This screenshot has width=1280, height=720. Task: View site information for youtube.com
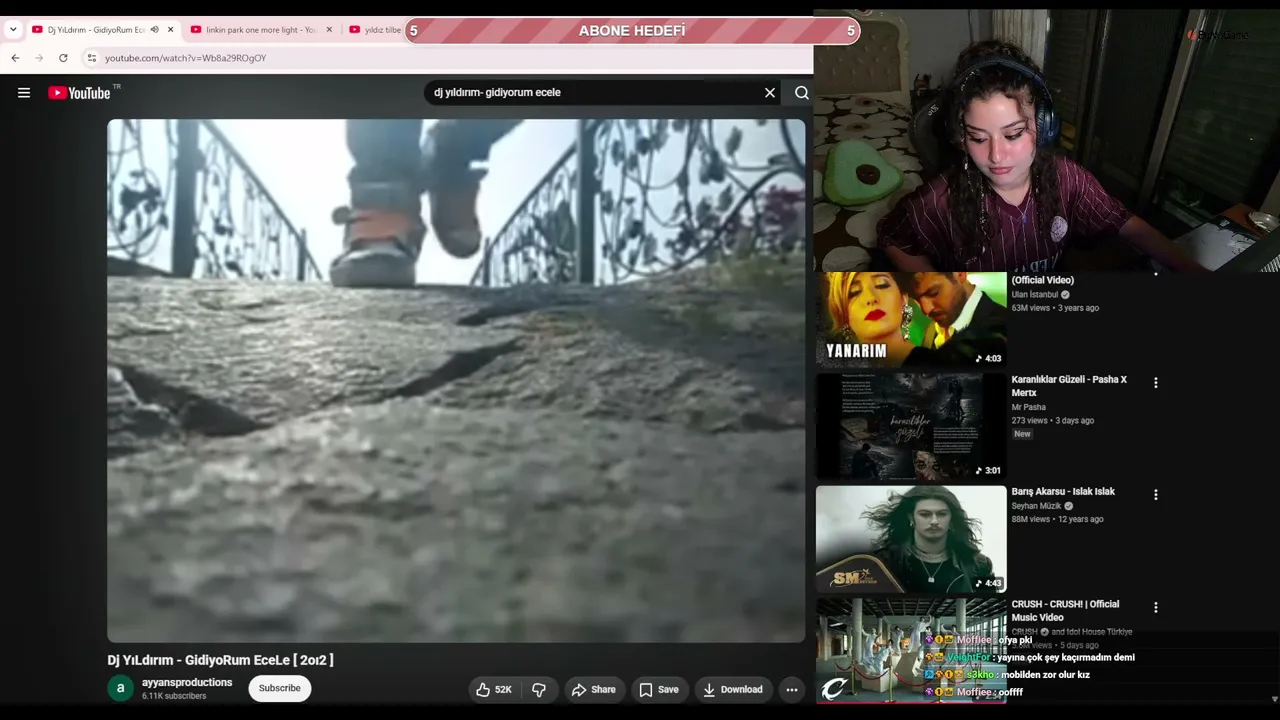pyautogui.click(x=91, y=58)
